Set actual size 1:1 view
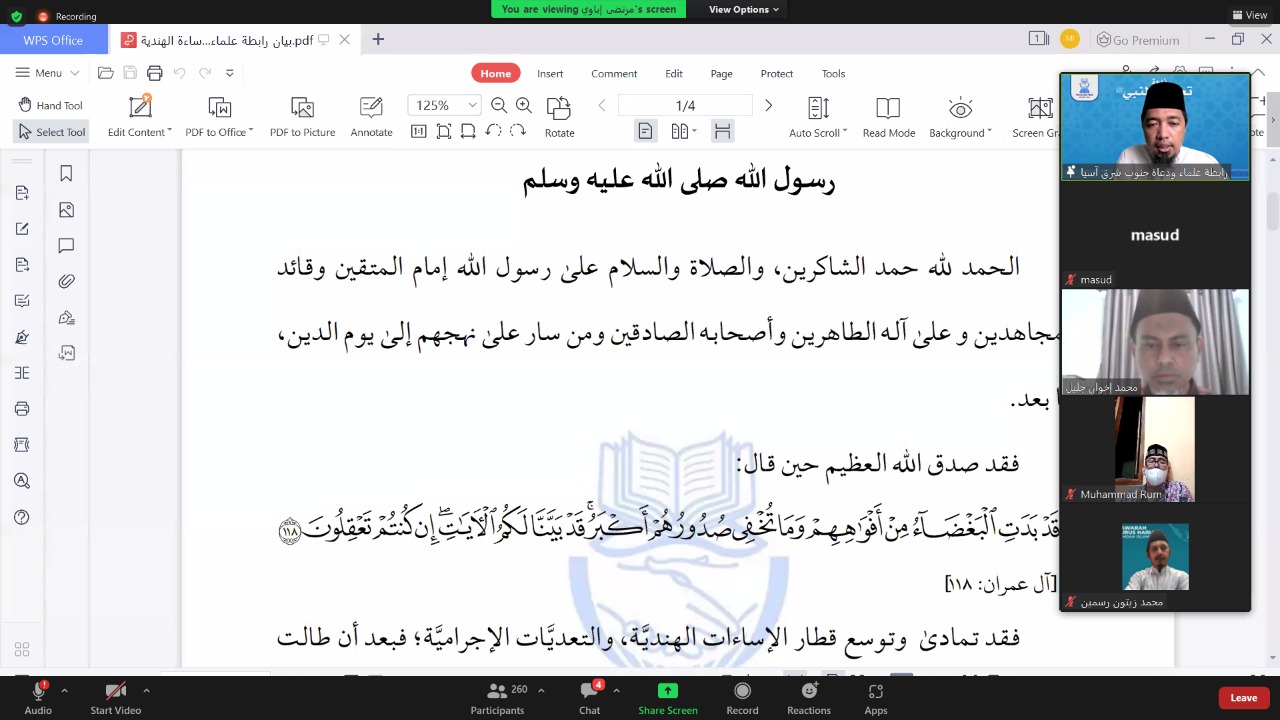 click(x=419, y=132)
